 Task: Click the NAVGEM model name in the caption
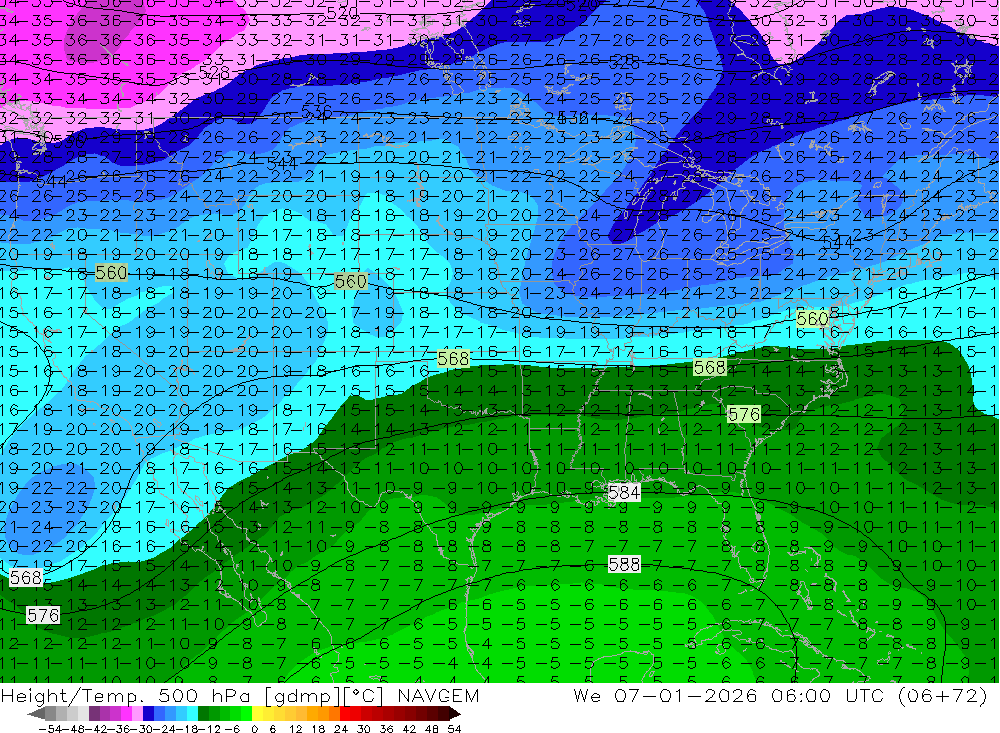438,695
